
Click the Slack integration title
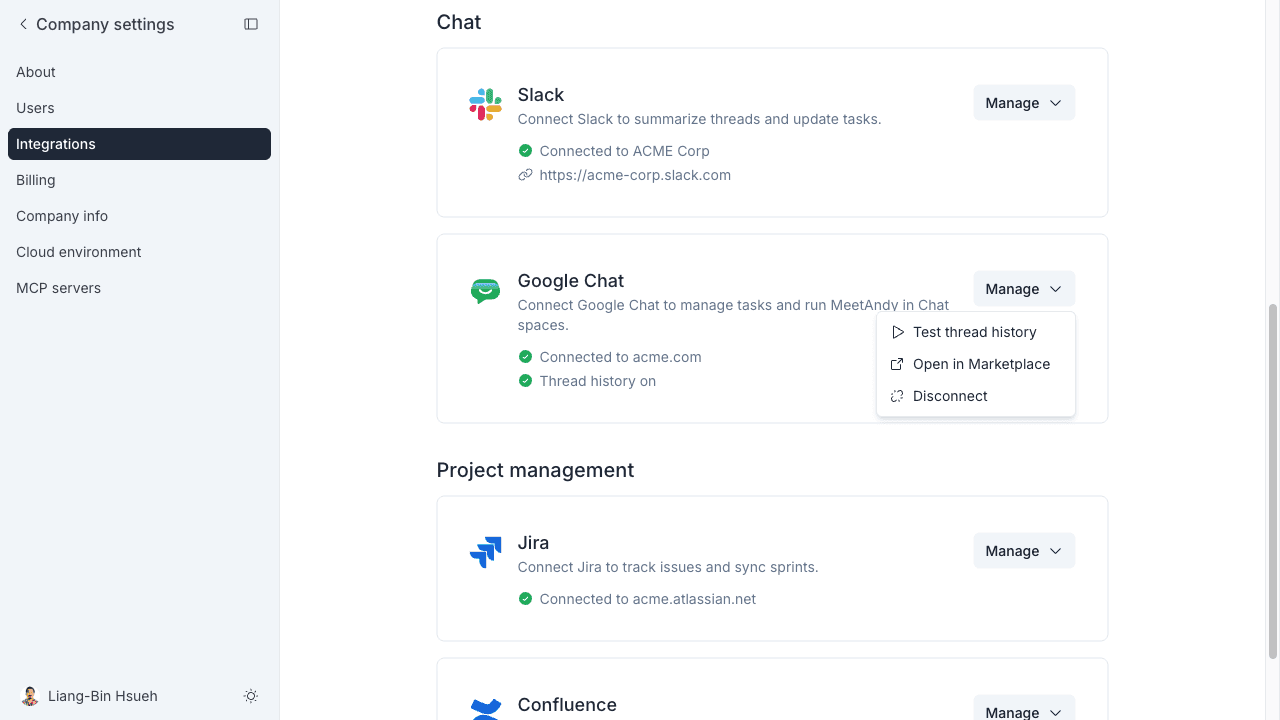click(541, 95)
